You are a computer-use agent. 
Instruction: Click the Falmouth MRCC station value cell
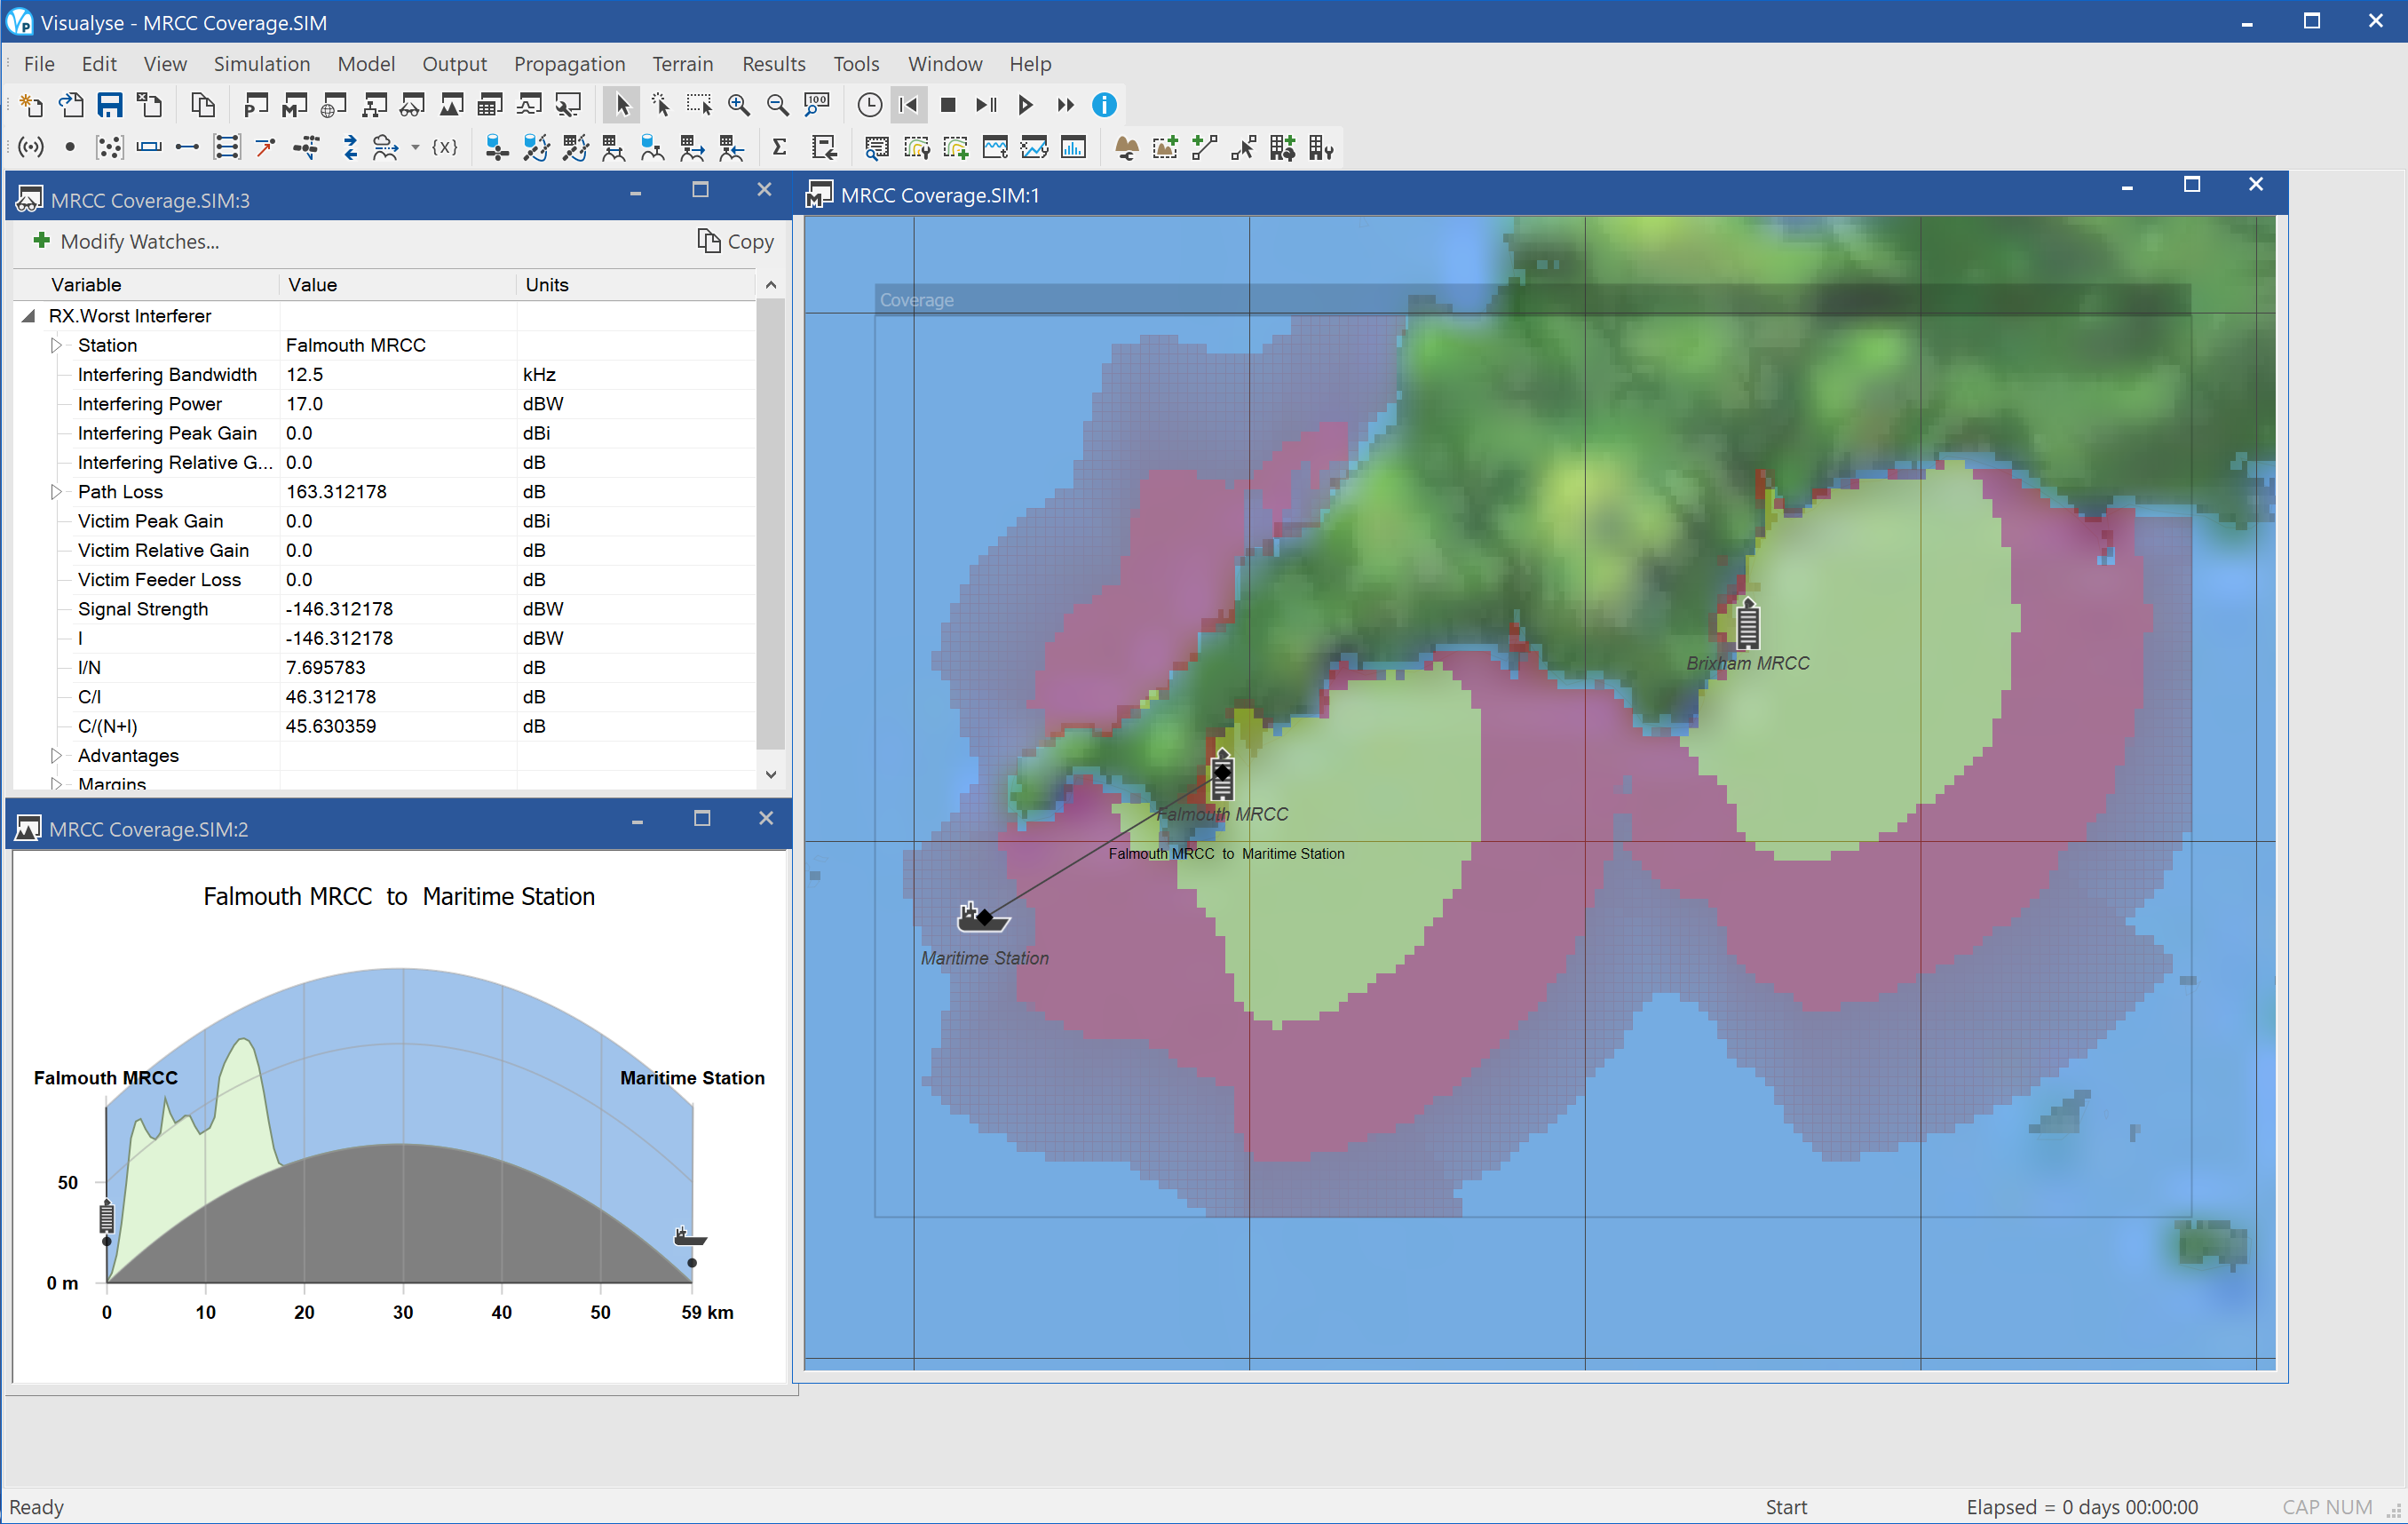(x=398, y=345)
